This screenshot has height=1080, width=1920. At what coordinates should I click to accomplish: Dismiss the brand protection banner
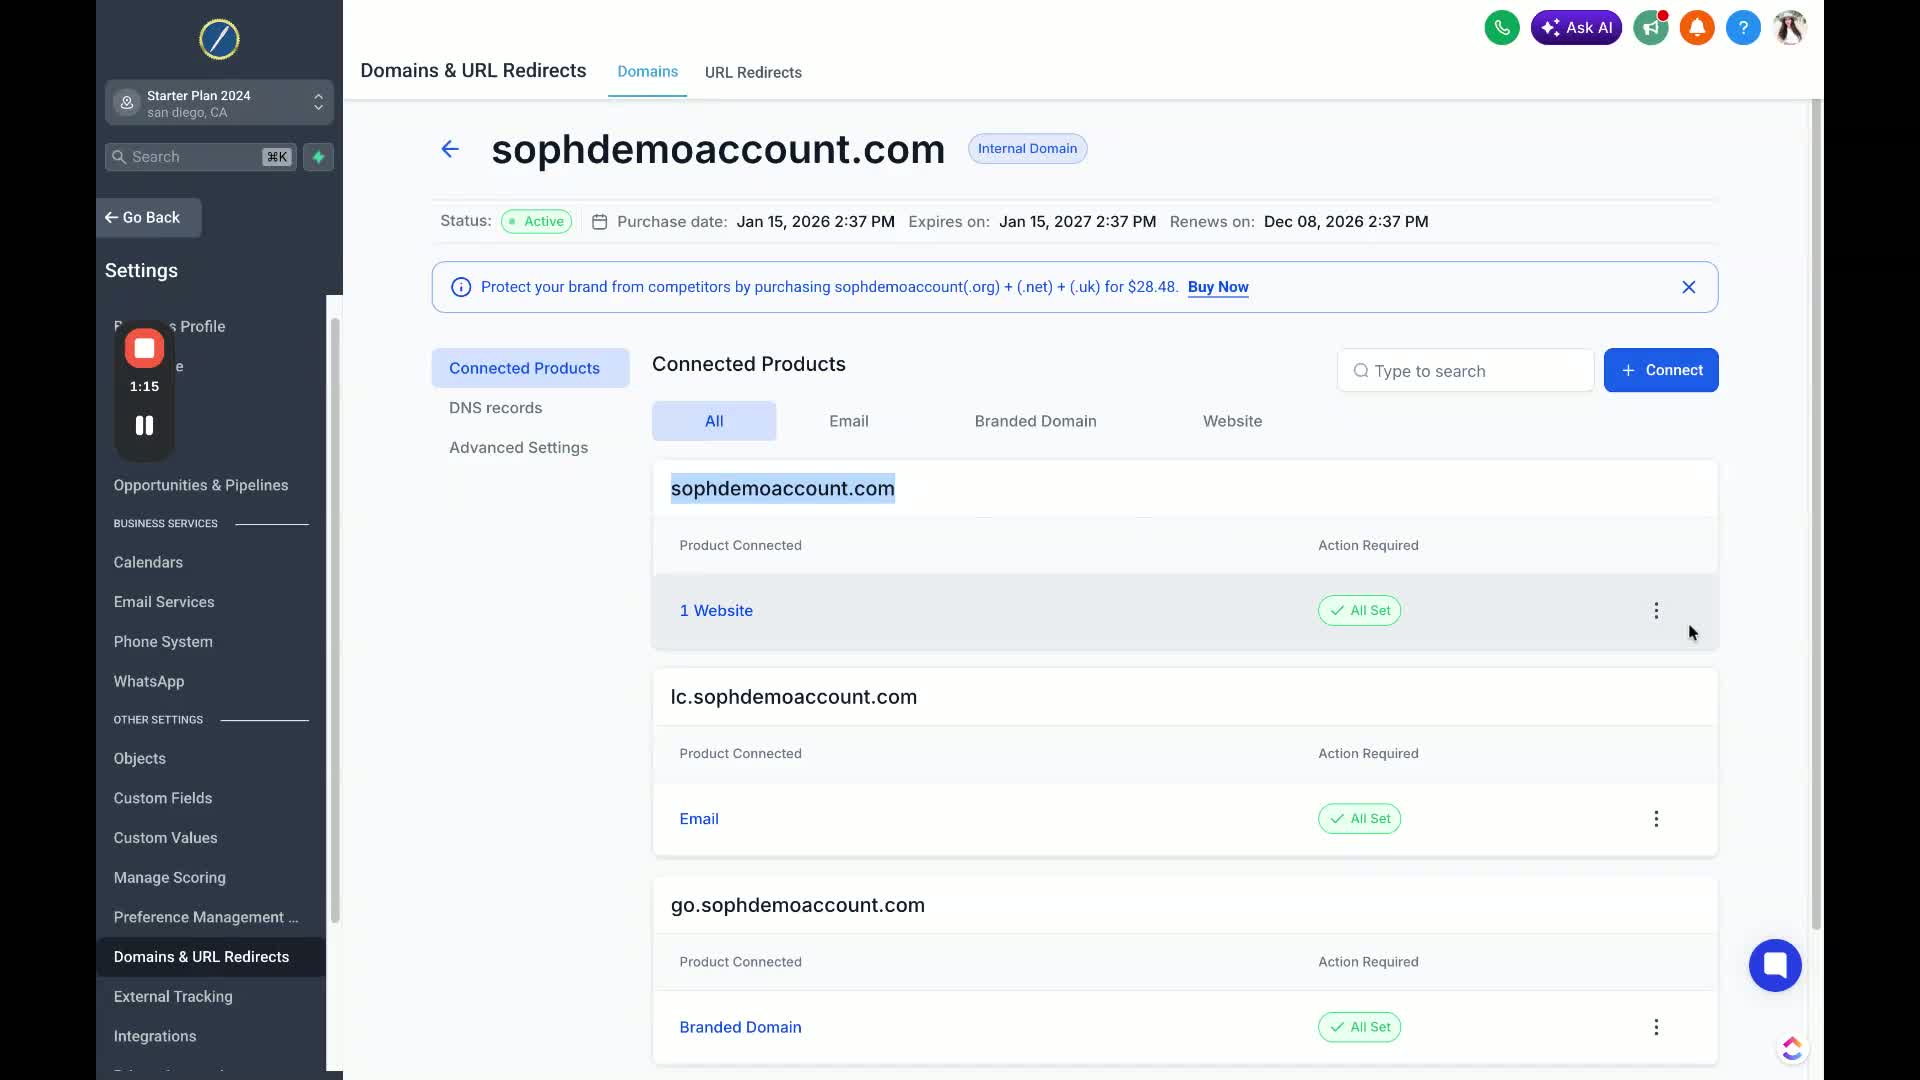coord(1688,287)
